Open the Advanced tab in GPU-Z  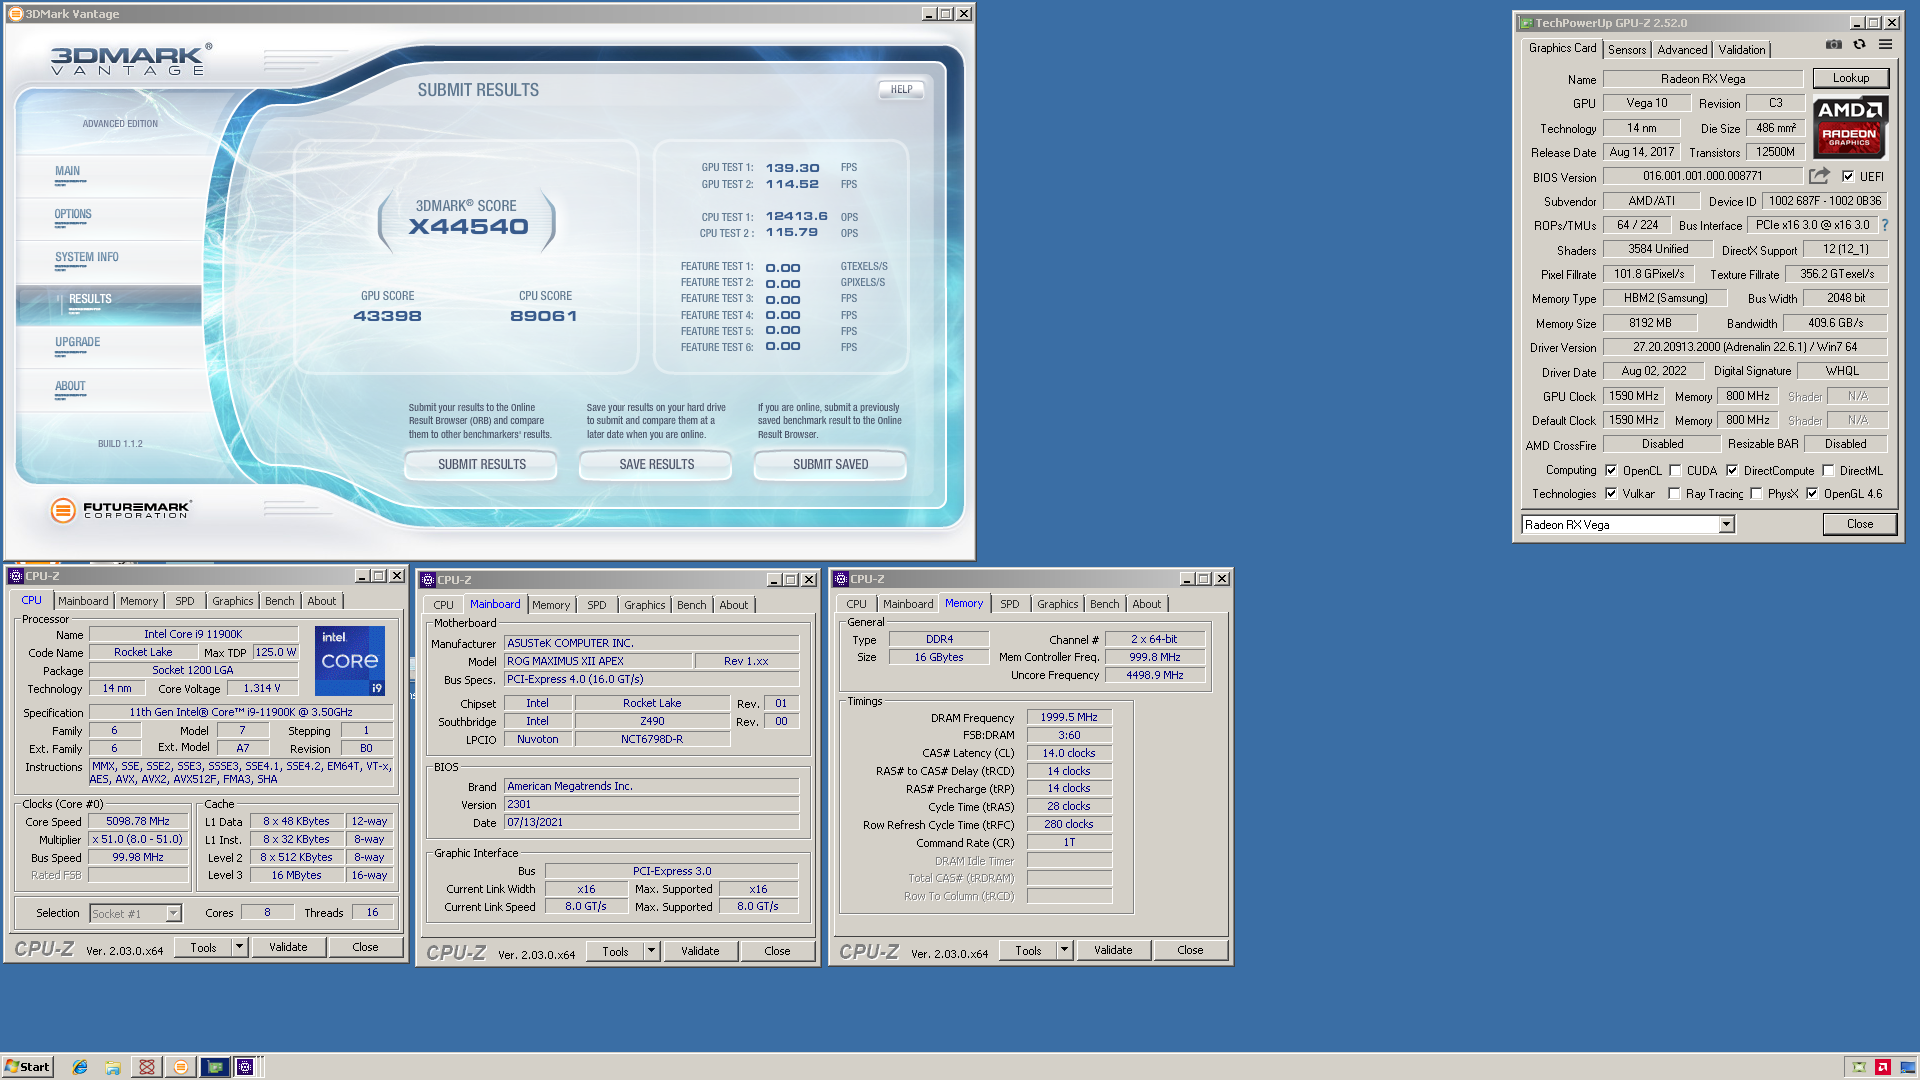pyautogui.click(x=1682, y=50)
